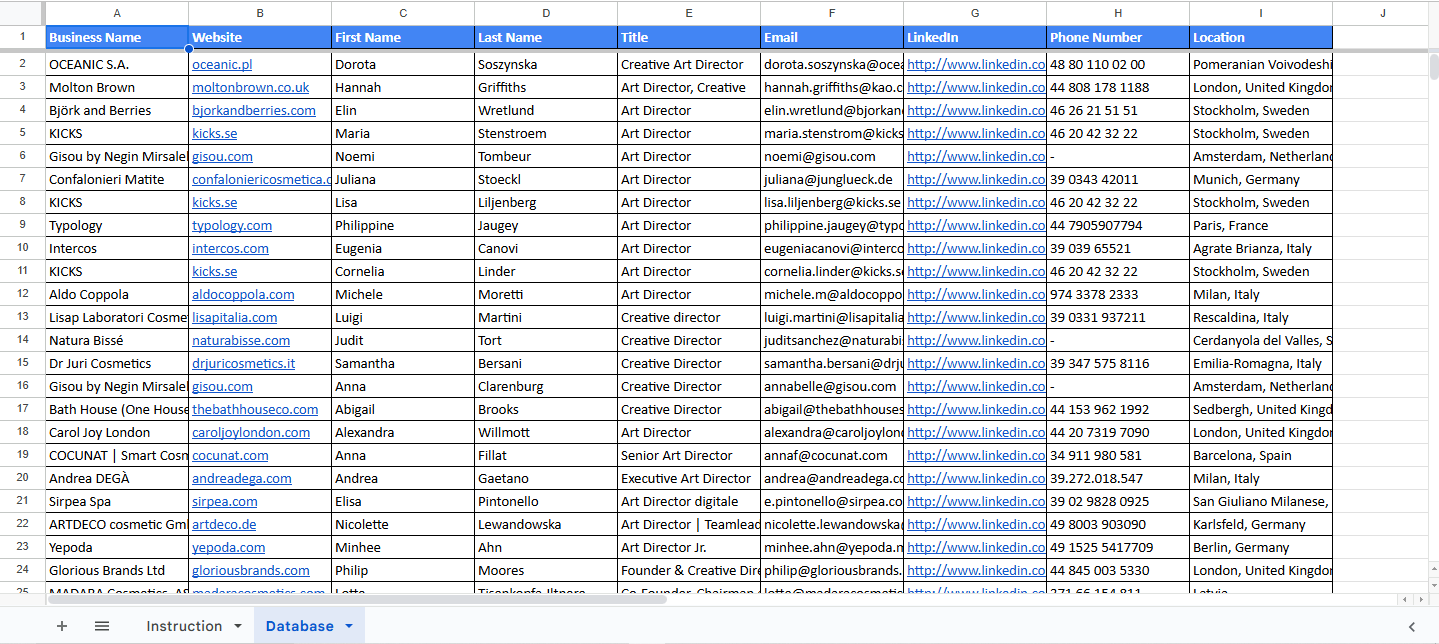
Task: Click the Creative Art Director title cell
Action: point(689,64)
